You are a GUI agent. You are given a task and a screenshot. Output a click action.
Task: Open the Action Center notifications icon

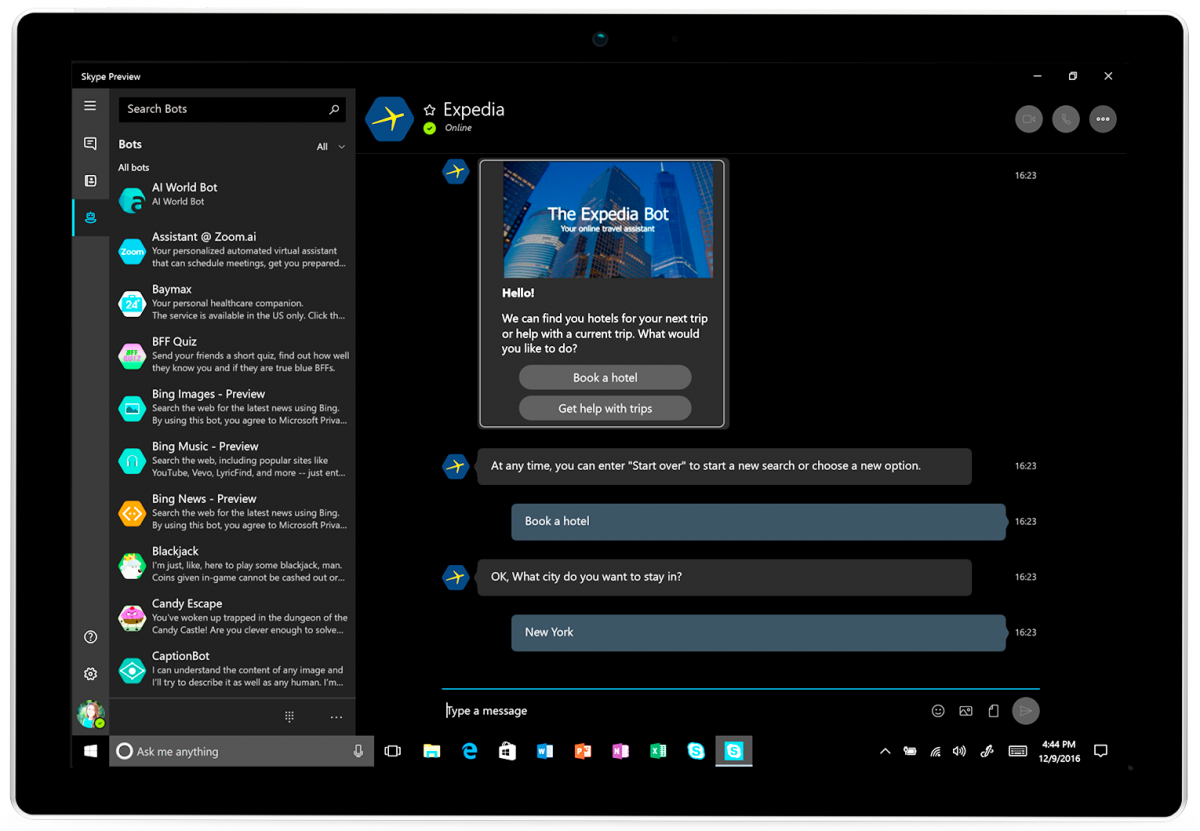pyautogui.click(x=1101, y=751)
